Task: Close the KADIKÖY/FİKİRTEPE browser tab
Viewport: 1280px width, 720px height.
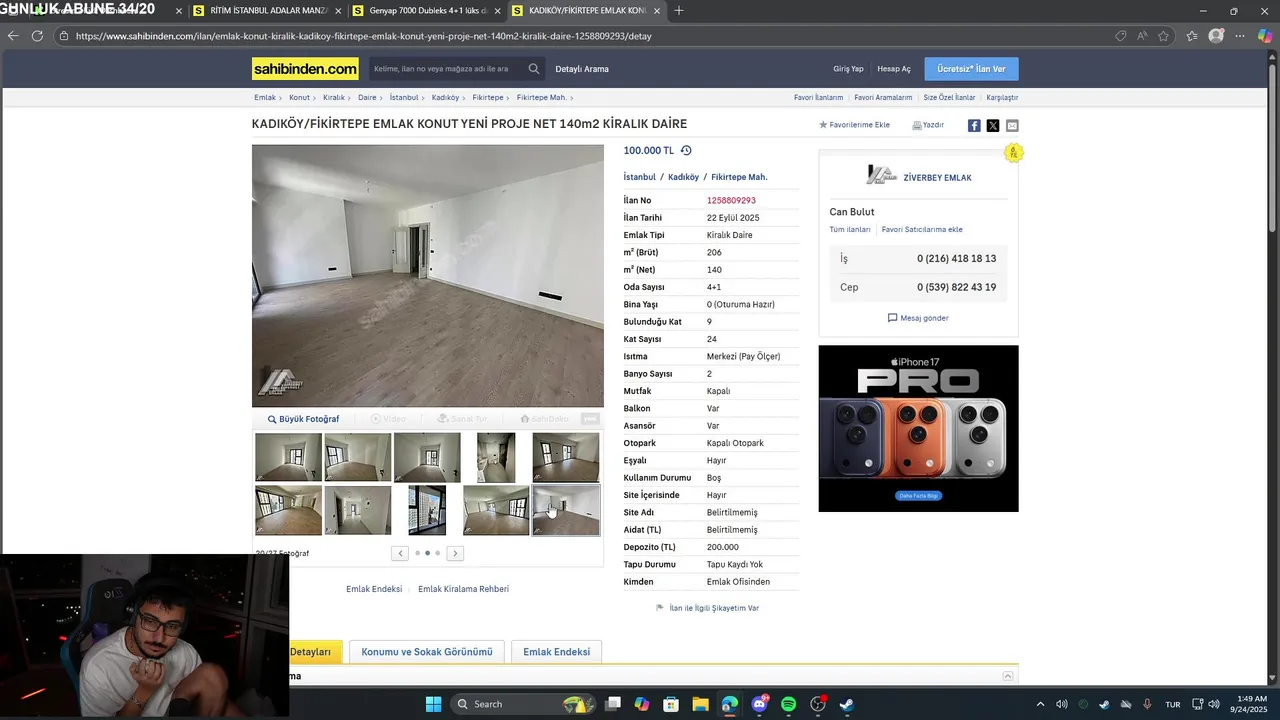Action: point(657,11)
